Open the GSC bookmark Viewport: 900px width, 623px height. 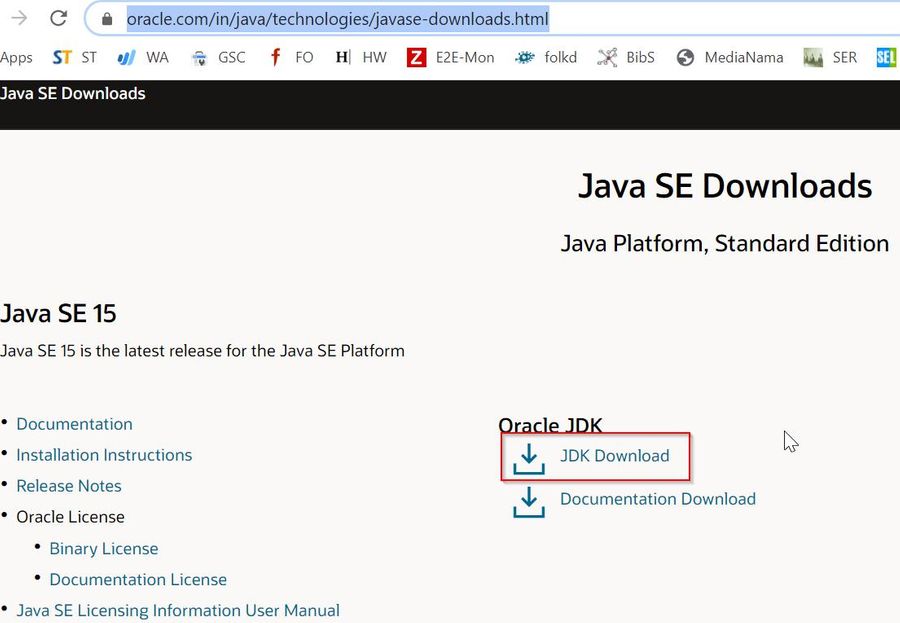click(218, 57)
